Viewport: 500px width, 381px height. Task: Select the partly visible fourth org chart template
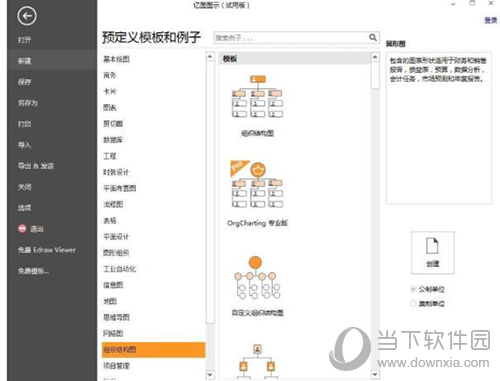(257, 362)
